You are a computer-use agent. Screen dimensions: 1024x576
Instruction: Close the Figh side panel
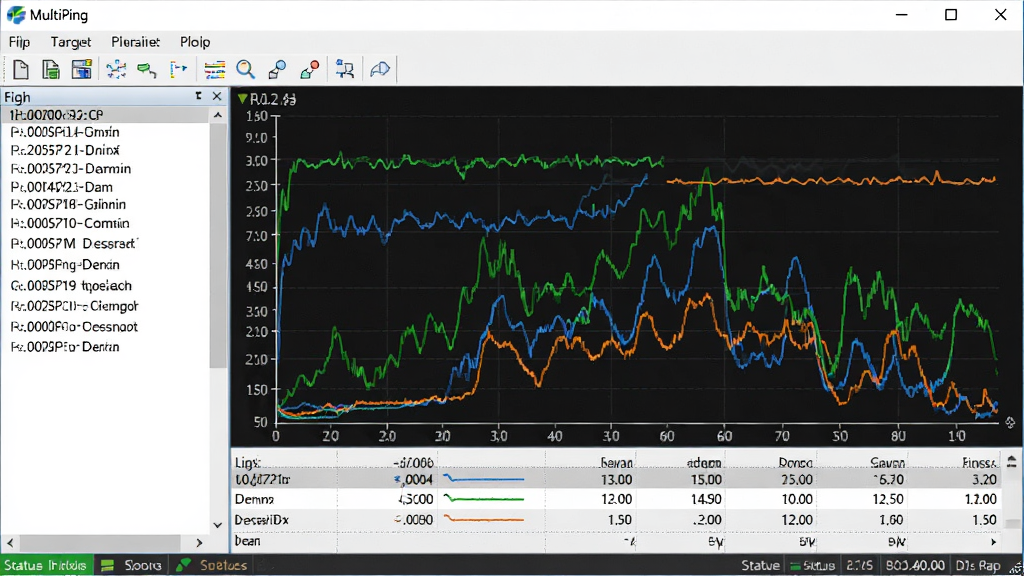(217, 97)
